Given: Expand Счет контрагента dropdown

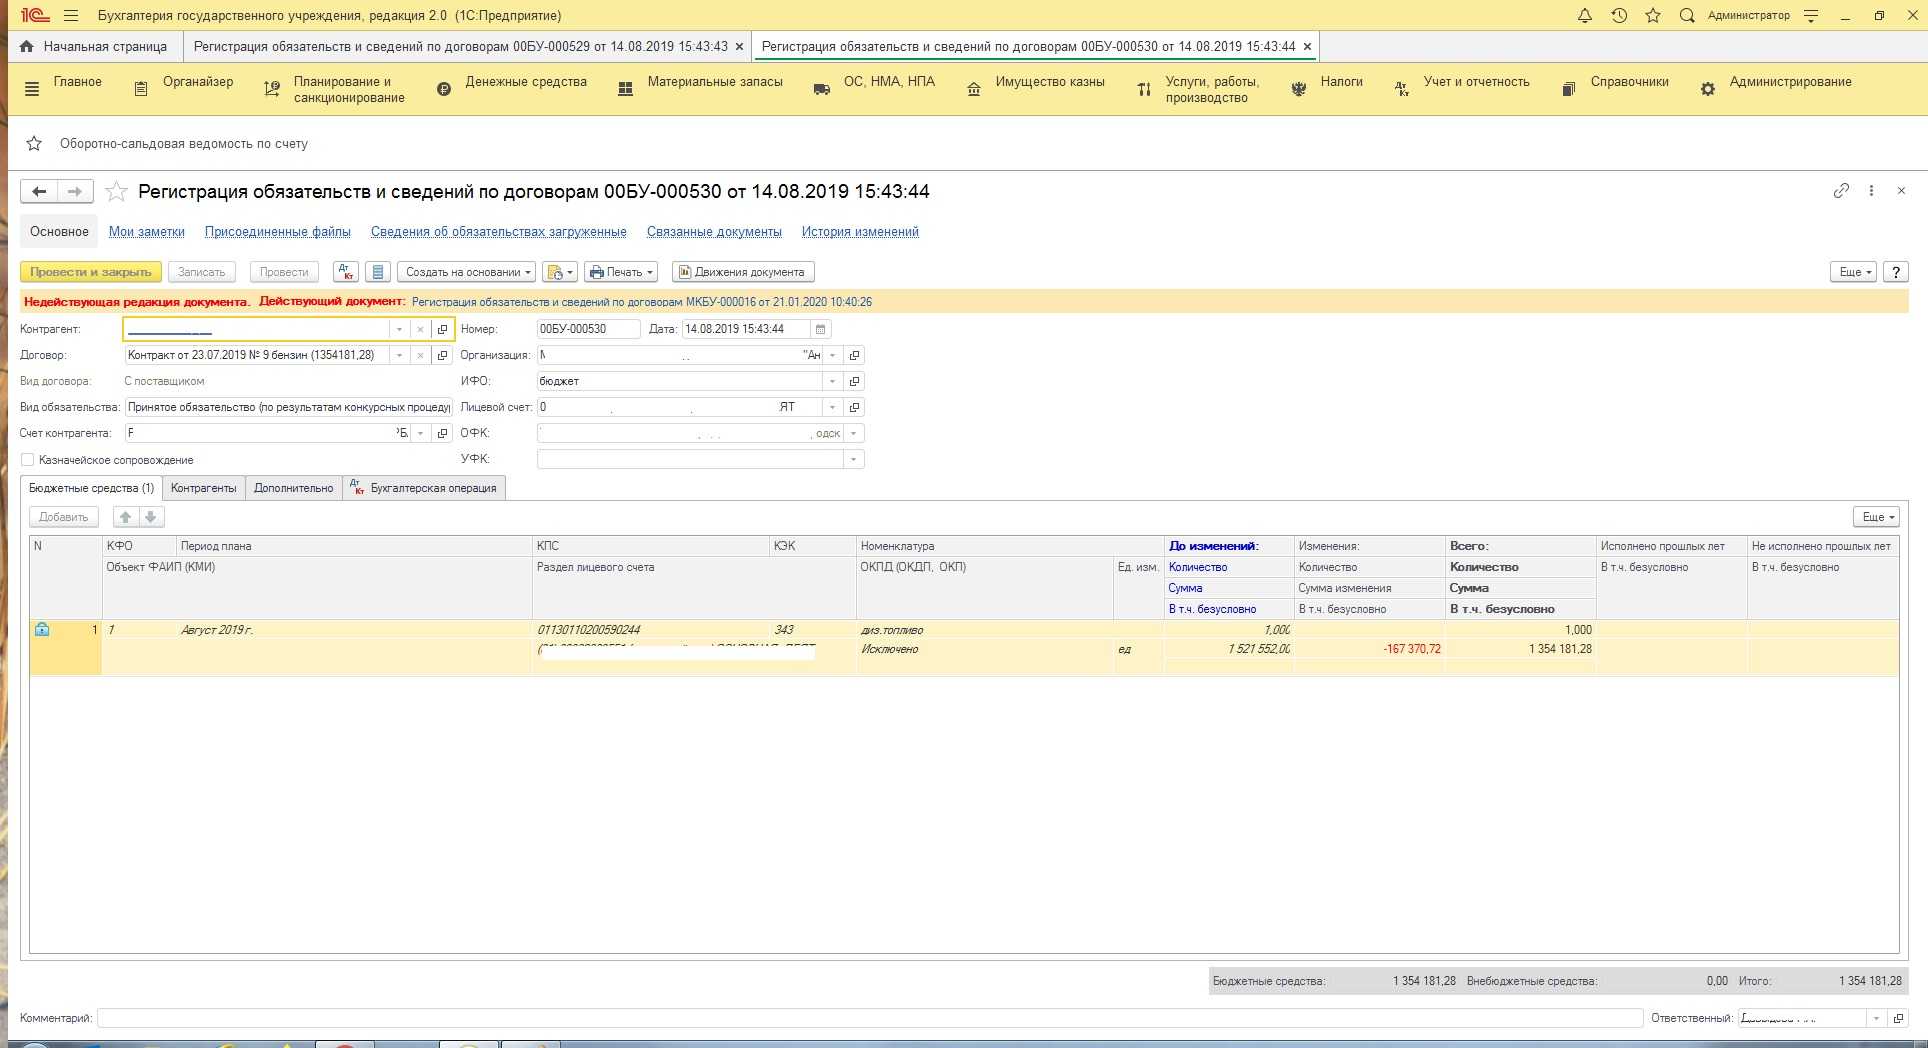Looking at the screenshot, I should point(420,433).
